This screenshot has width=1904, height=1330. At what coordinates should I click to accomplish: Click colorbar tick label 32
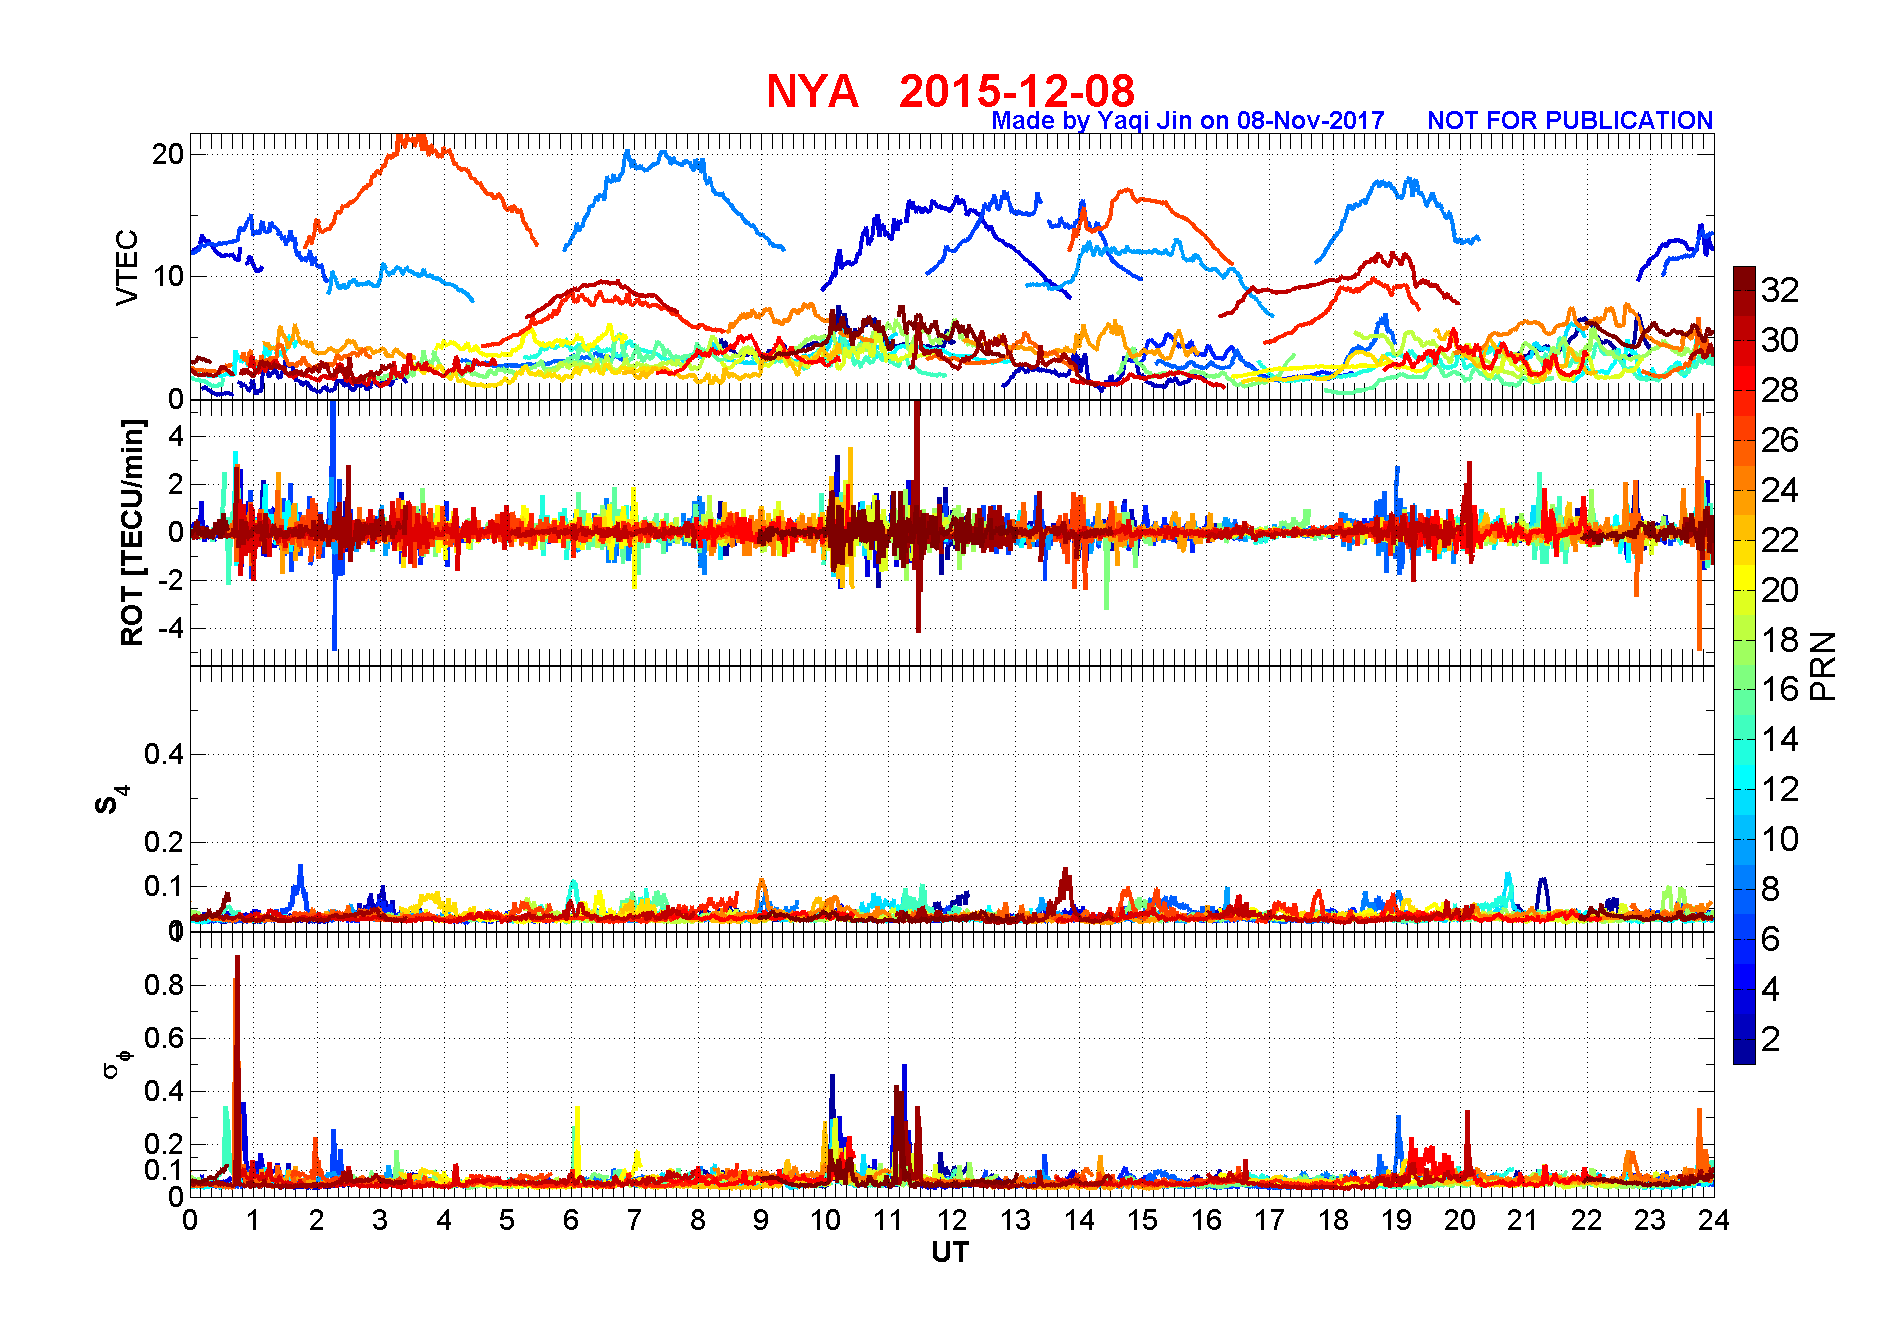[x=1780, y=290]
